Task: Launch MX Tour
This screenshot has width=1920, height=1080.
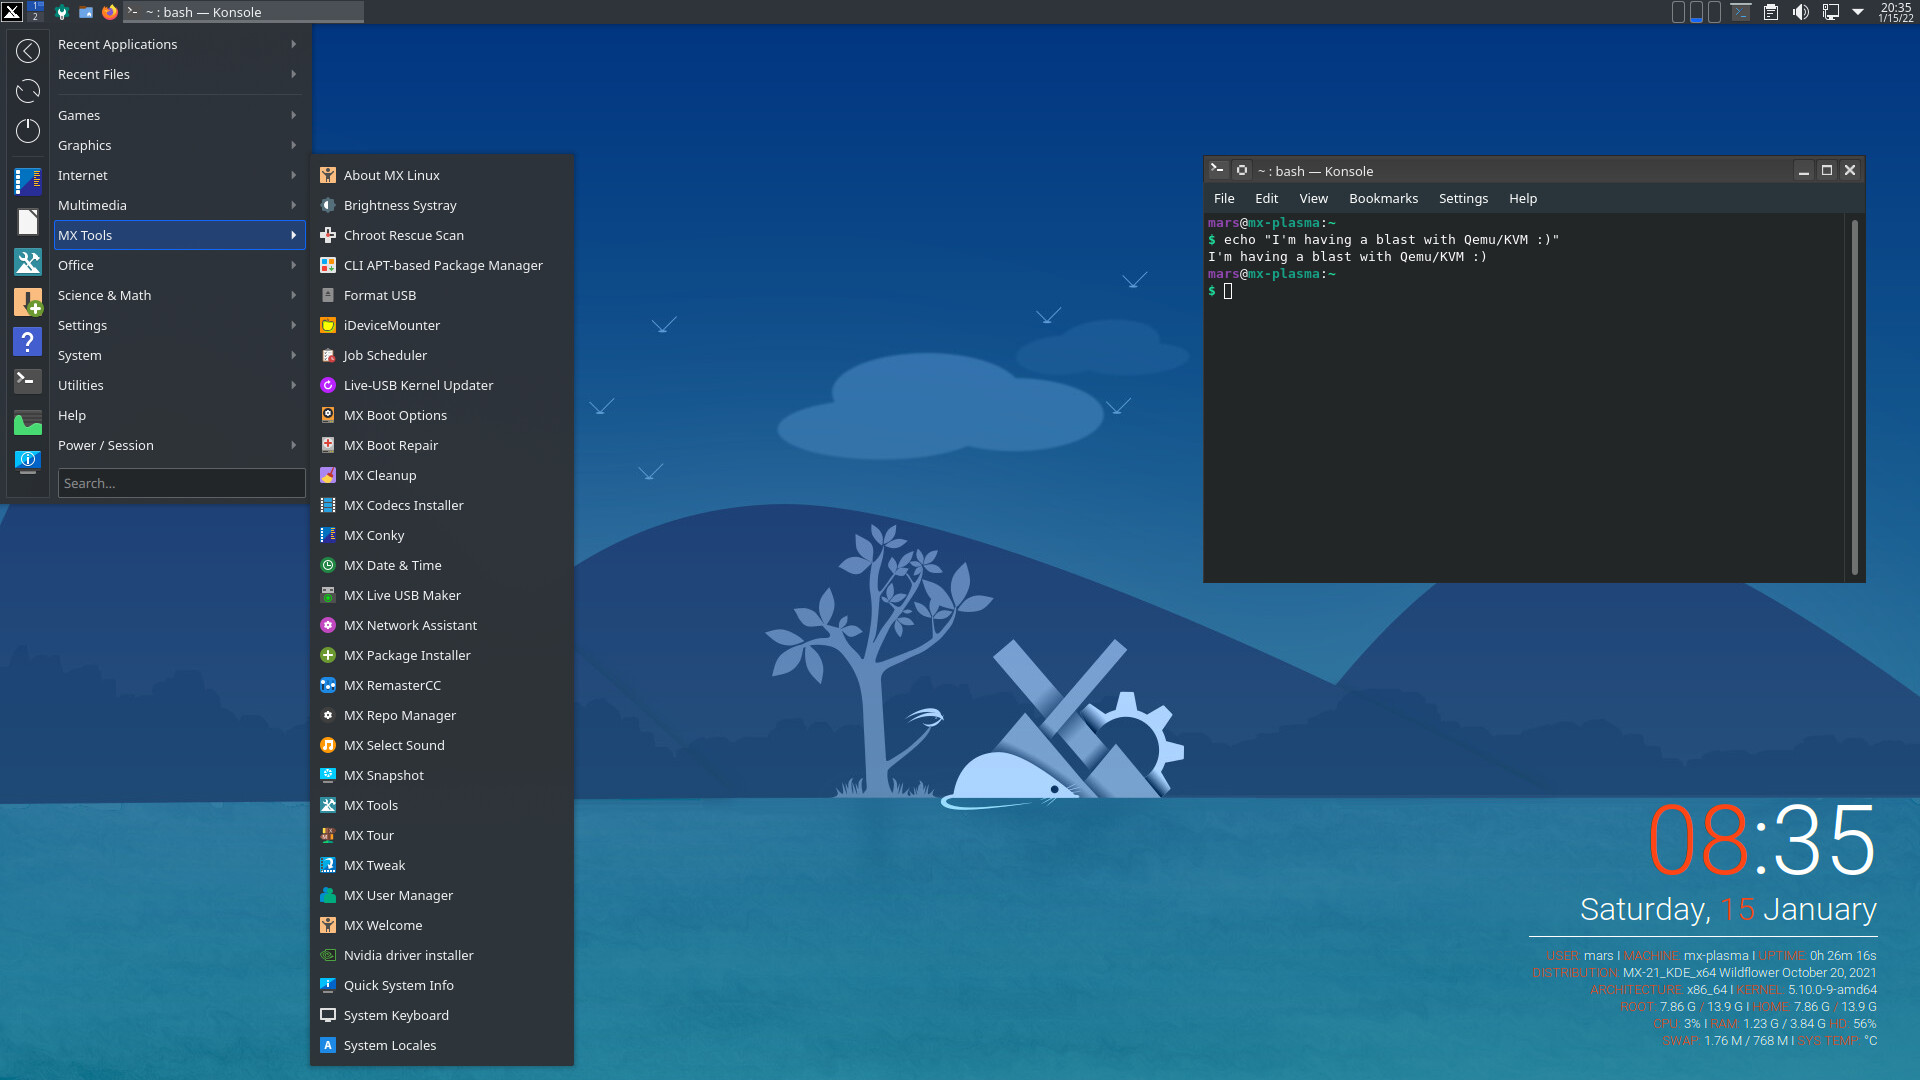Action: (x=441, y=835)
